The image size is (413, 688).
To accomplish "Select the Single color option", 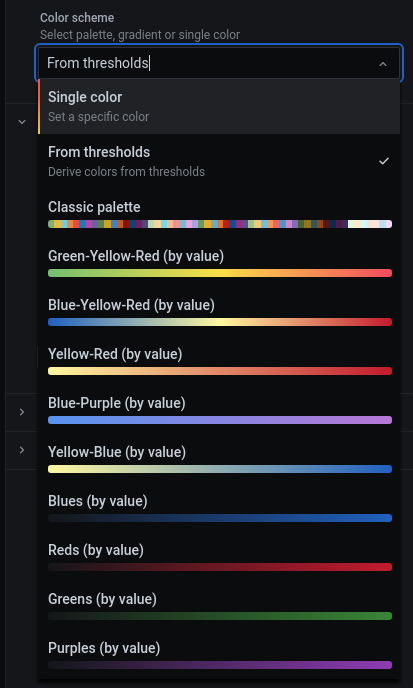I will coord(219,107).
